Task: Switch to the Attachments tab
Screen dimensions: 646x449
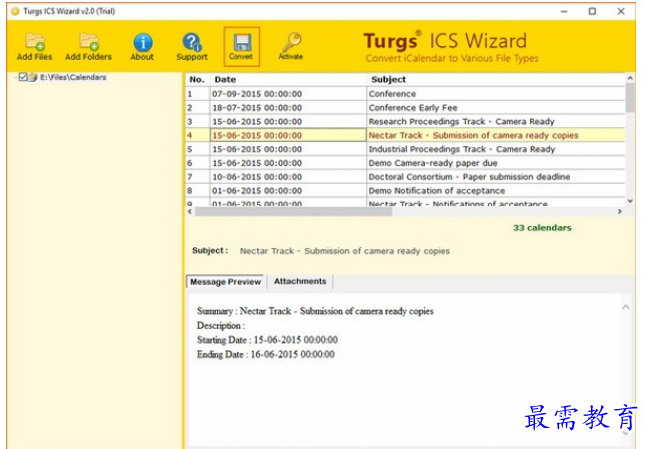Action: pos(300,281)
